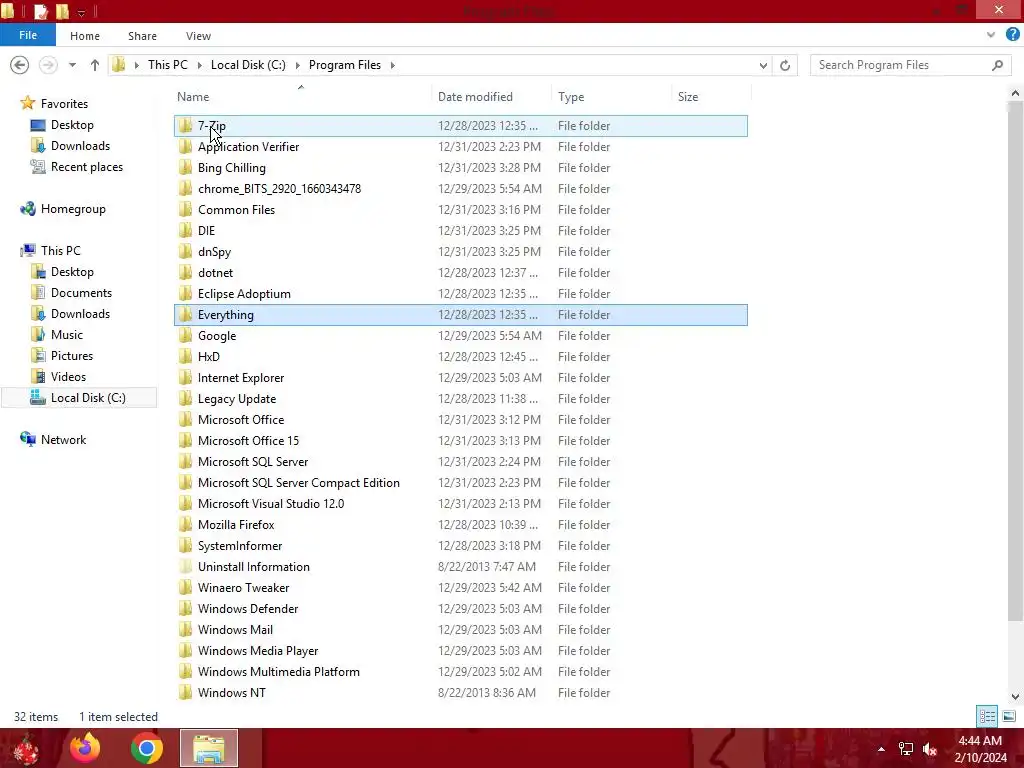
Task: Select the Application Verifier folder name
Action: (248, 147)
